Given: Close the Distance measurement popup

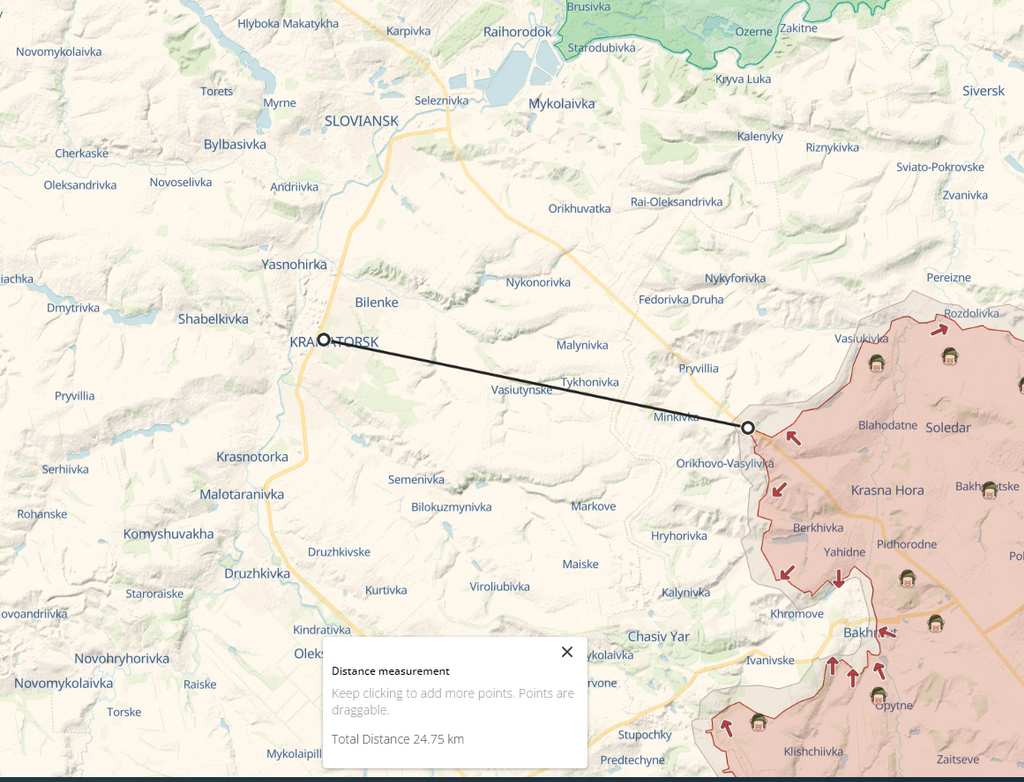Looking at the screenshot, I should [567, 651].
